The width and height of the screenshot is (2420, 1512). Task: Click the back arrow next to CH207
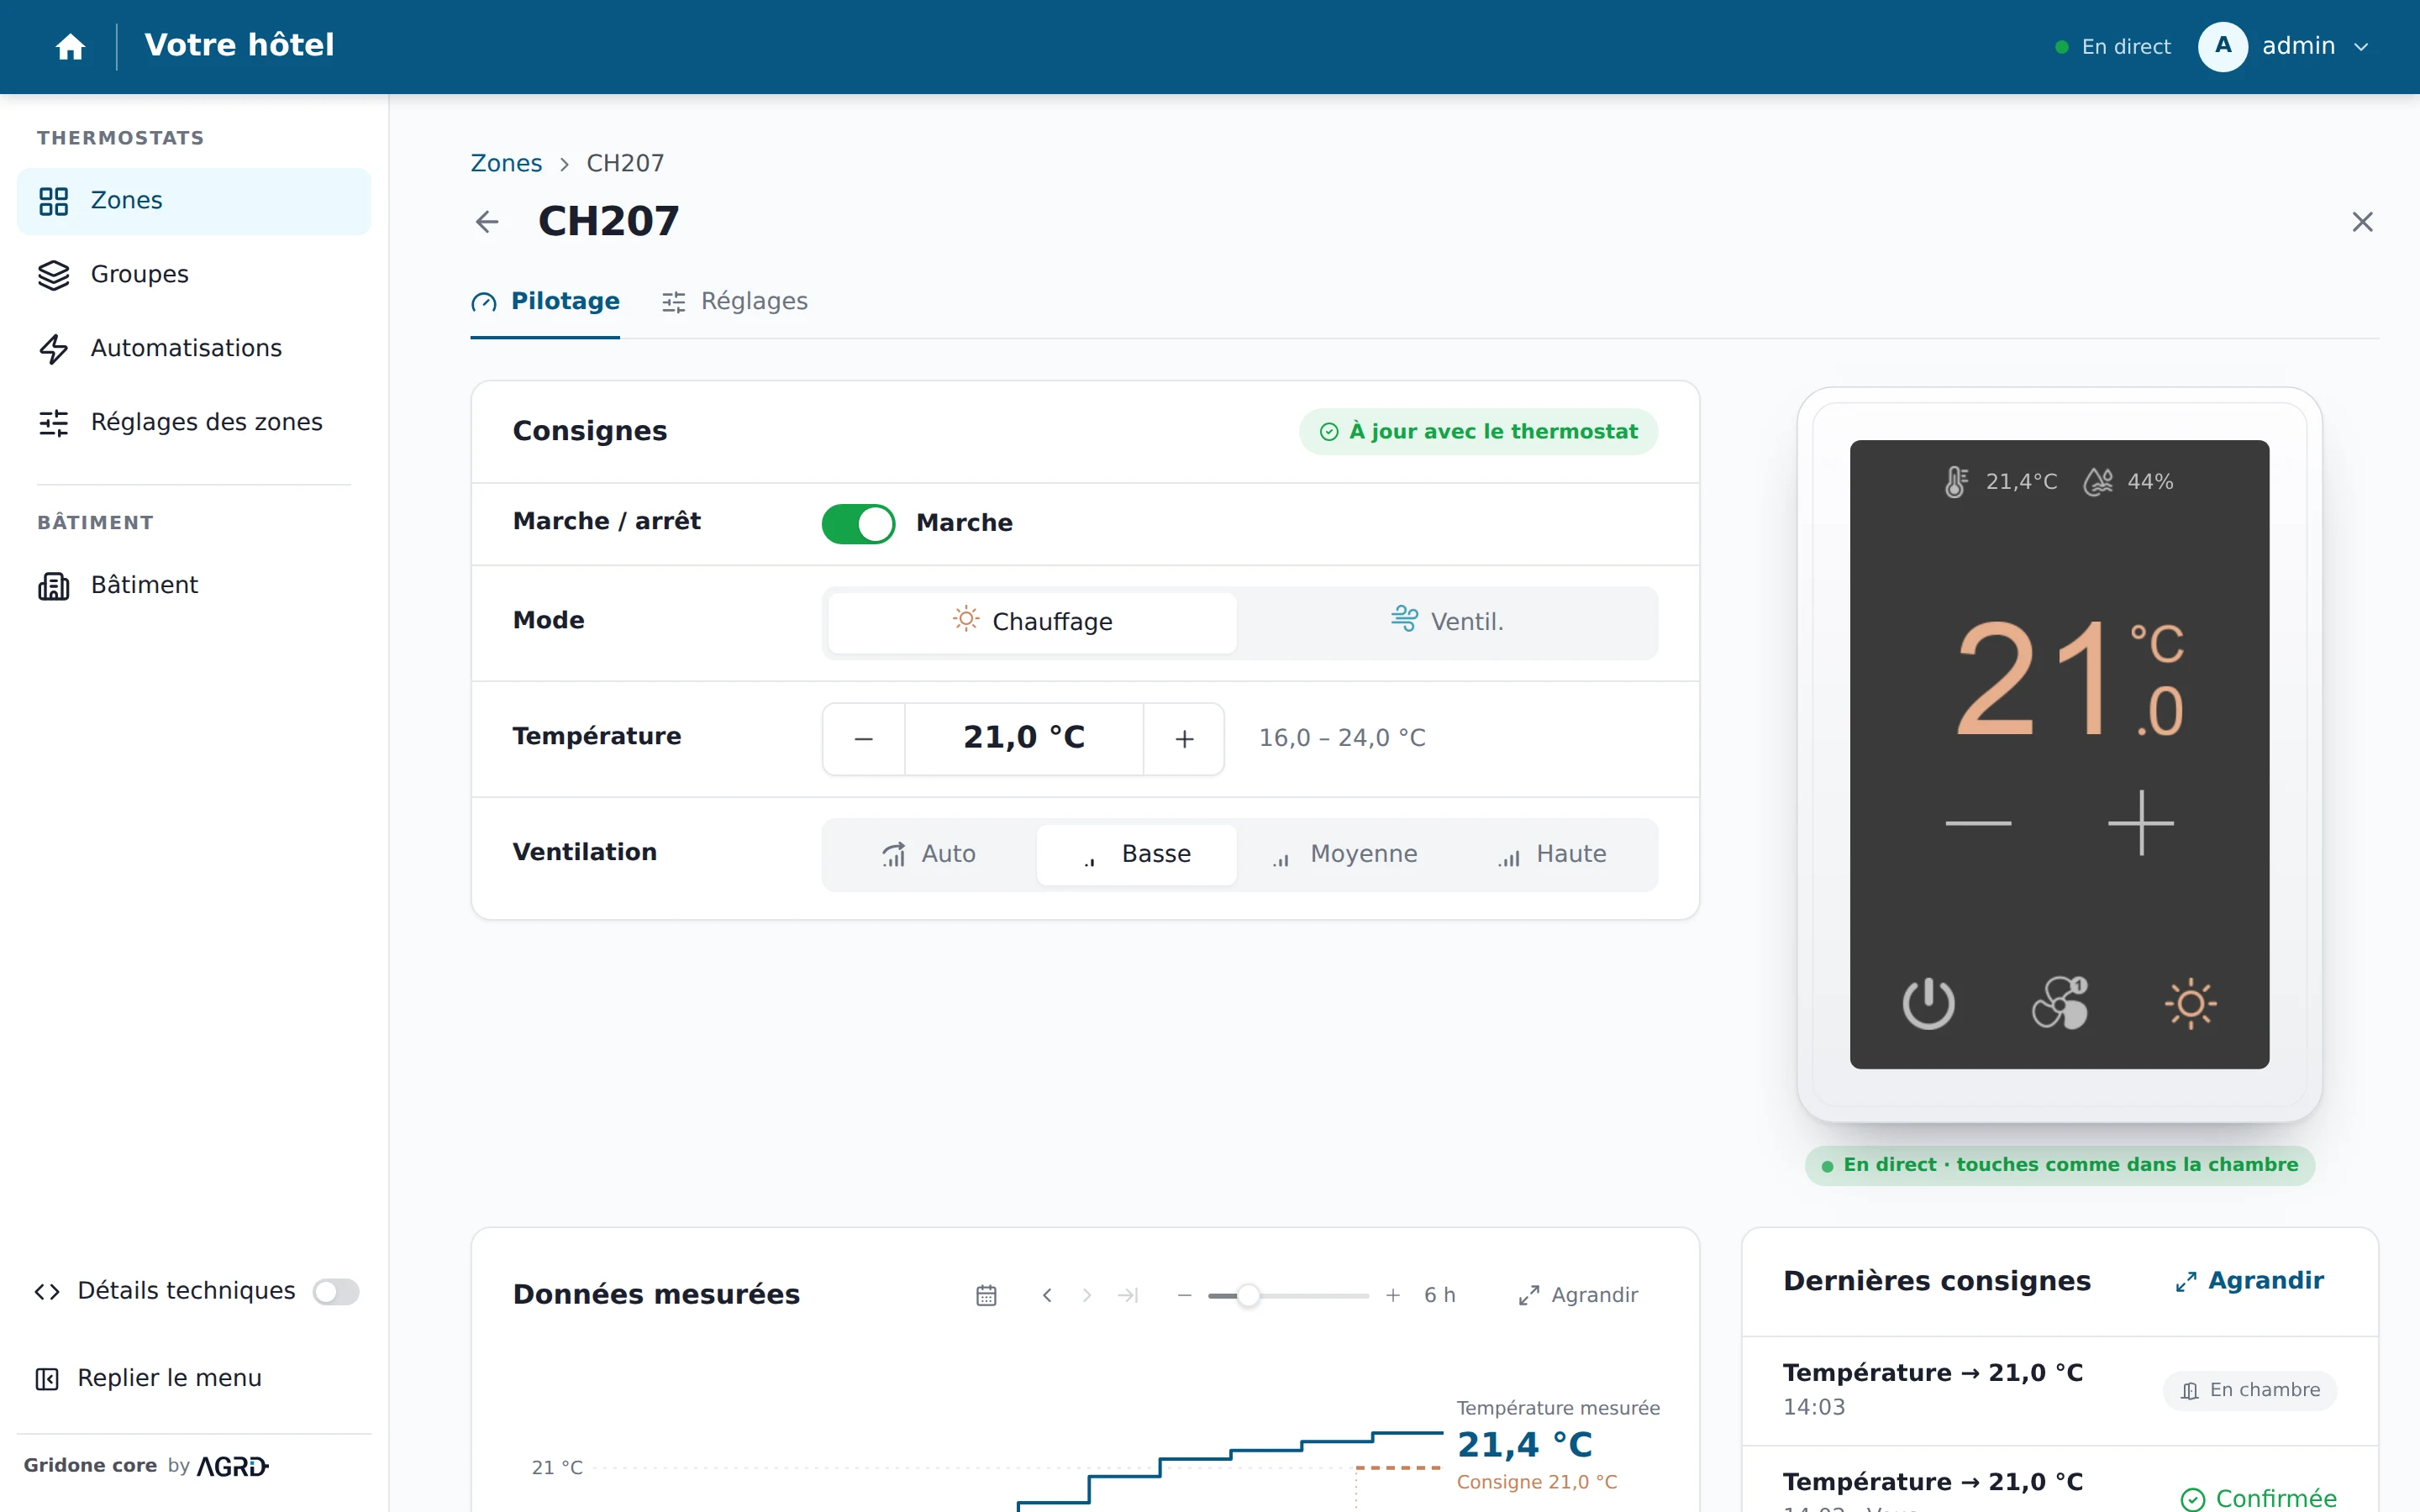(x=487, y=222)
